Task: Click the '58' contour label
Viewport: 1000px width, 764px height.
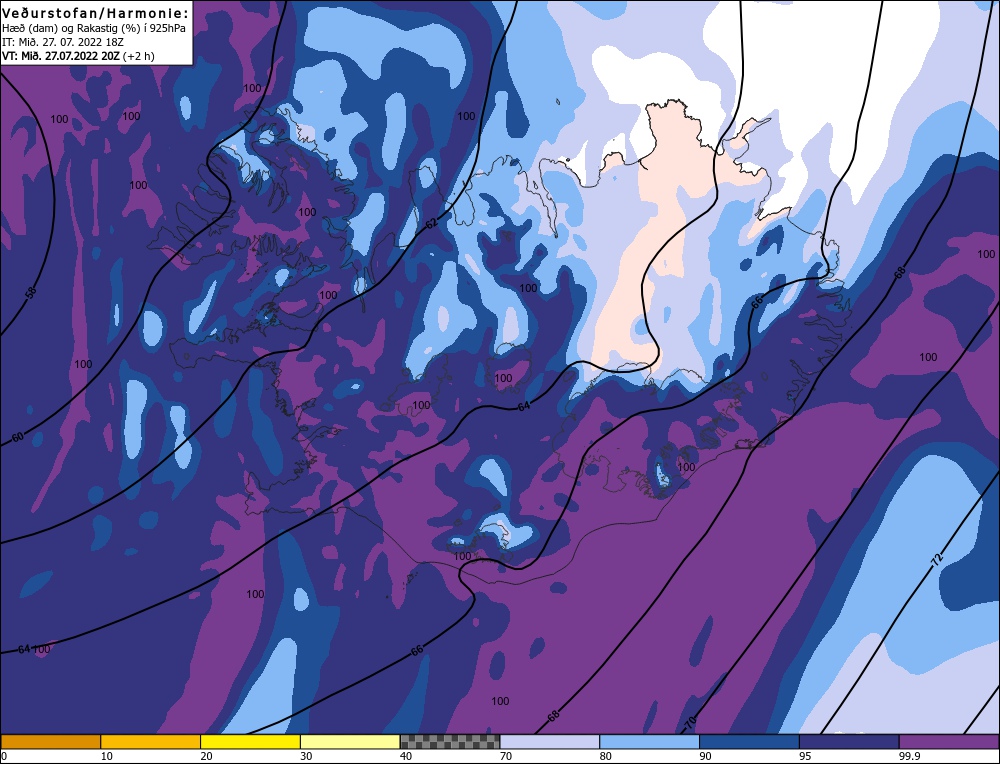Action: 31,293
